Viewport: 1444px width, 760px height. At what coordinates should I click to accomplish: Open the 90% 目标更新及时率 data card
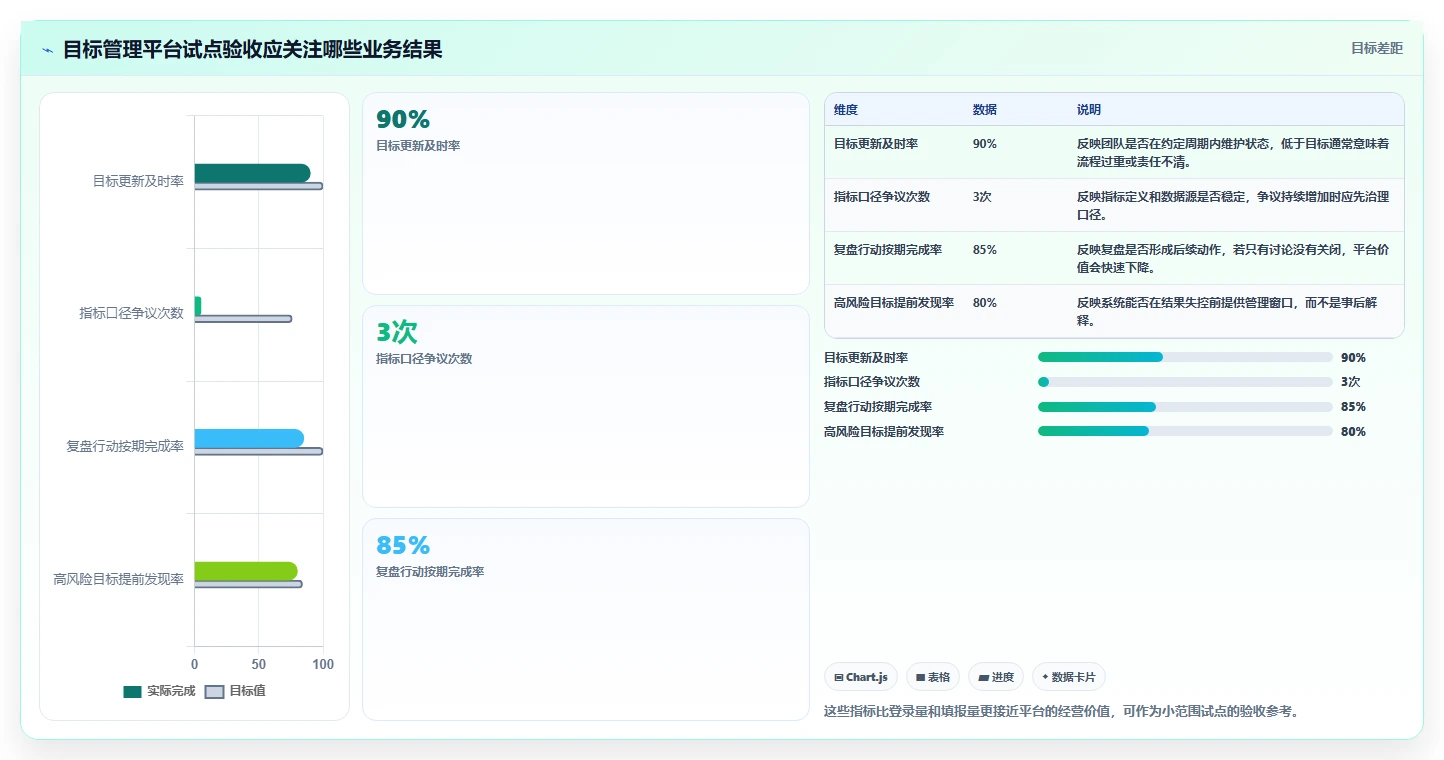[x=585, y=194]
